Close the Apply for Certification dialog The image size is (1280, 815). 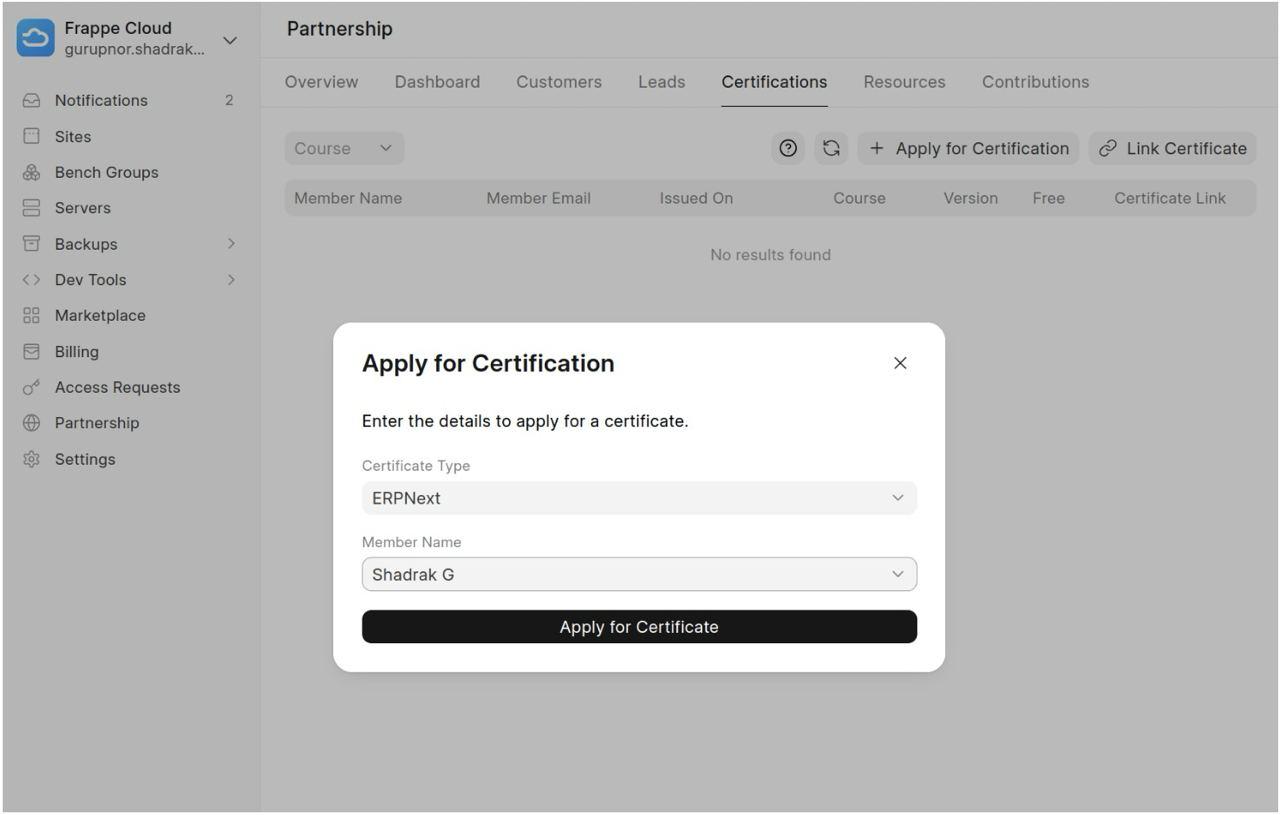[x=900, y=363]
